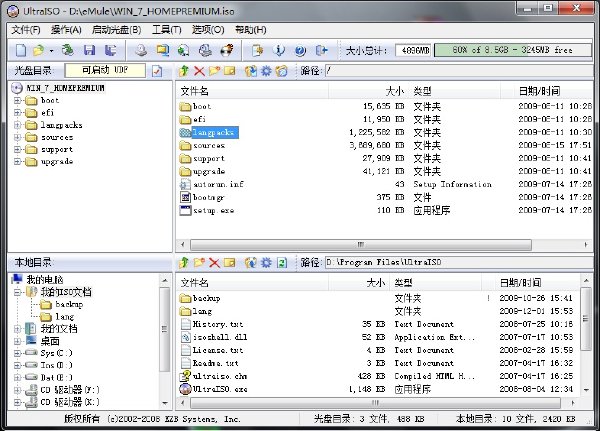This screenshot has width=600, height=431.
Task: Click the local file list horizontal scrollbar
Action: (377, 403)
